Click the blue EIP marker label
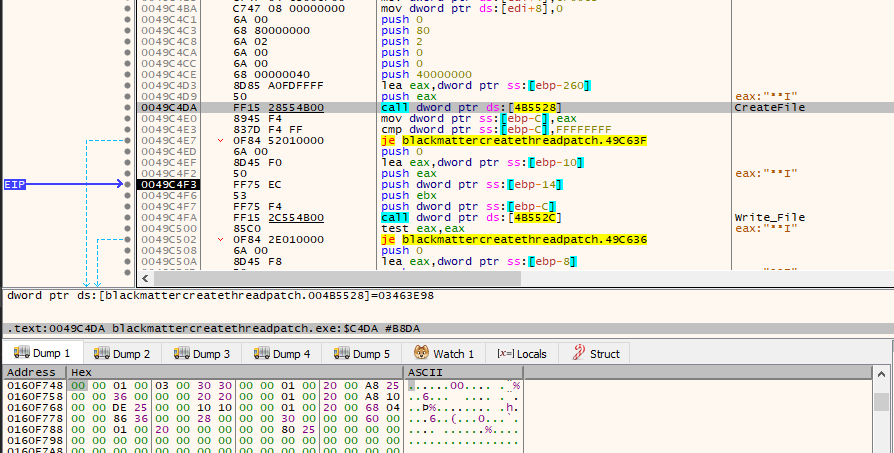894x453 pixels. point(15,184)
